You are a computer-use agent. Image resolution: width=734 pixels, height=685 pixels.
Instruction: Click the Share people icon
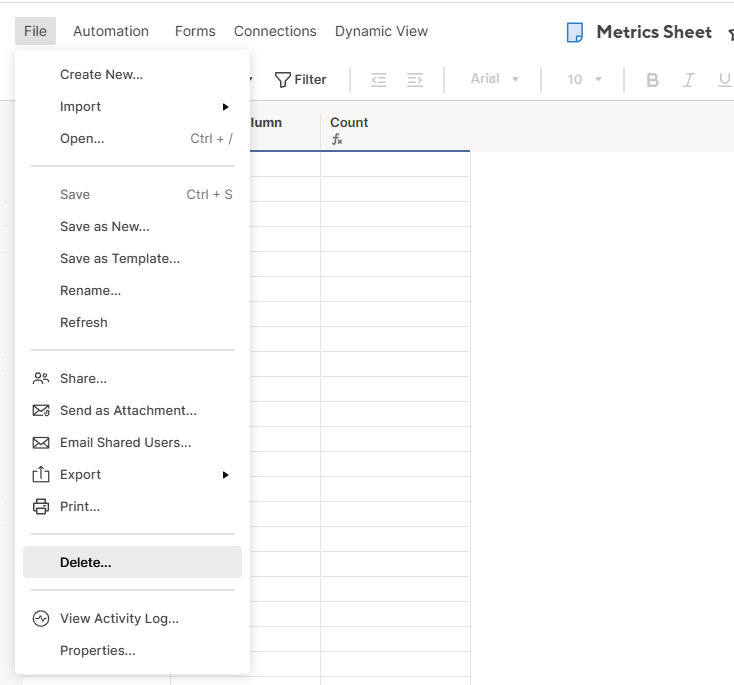(41, 378)
